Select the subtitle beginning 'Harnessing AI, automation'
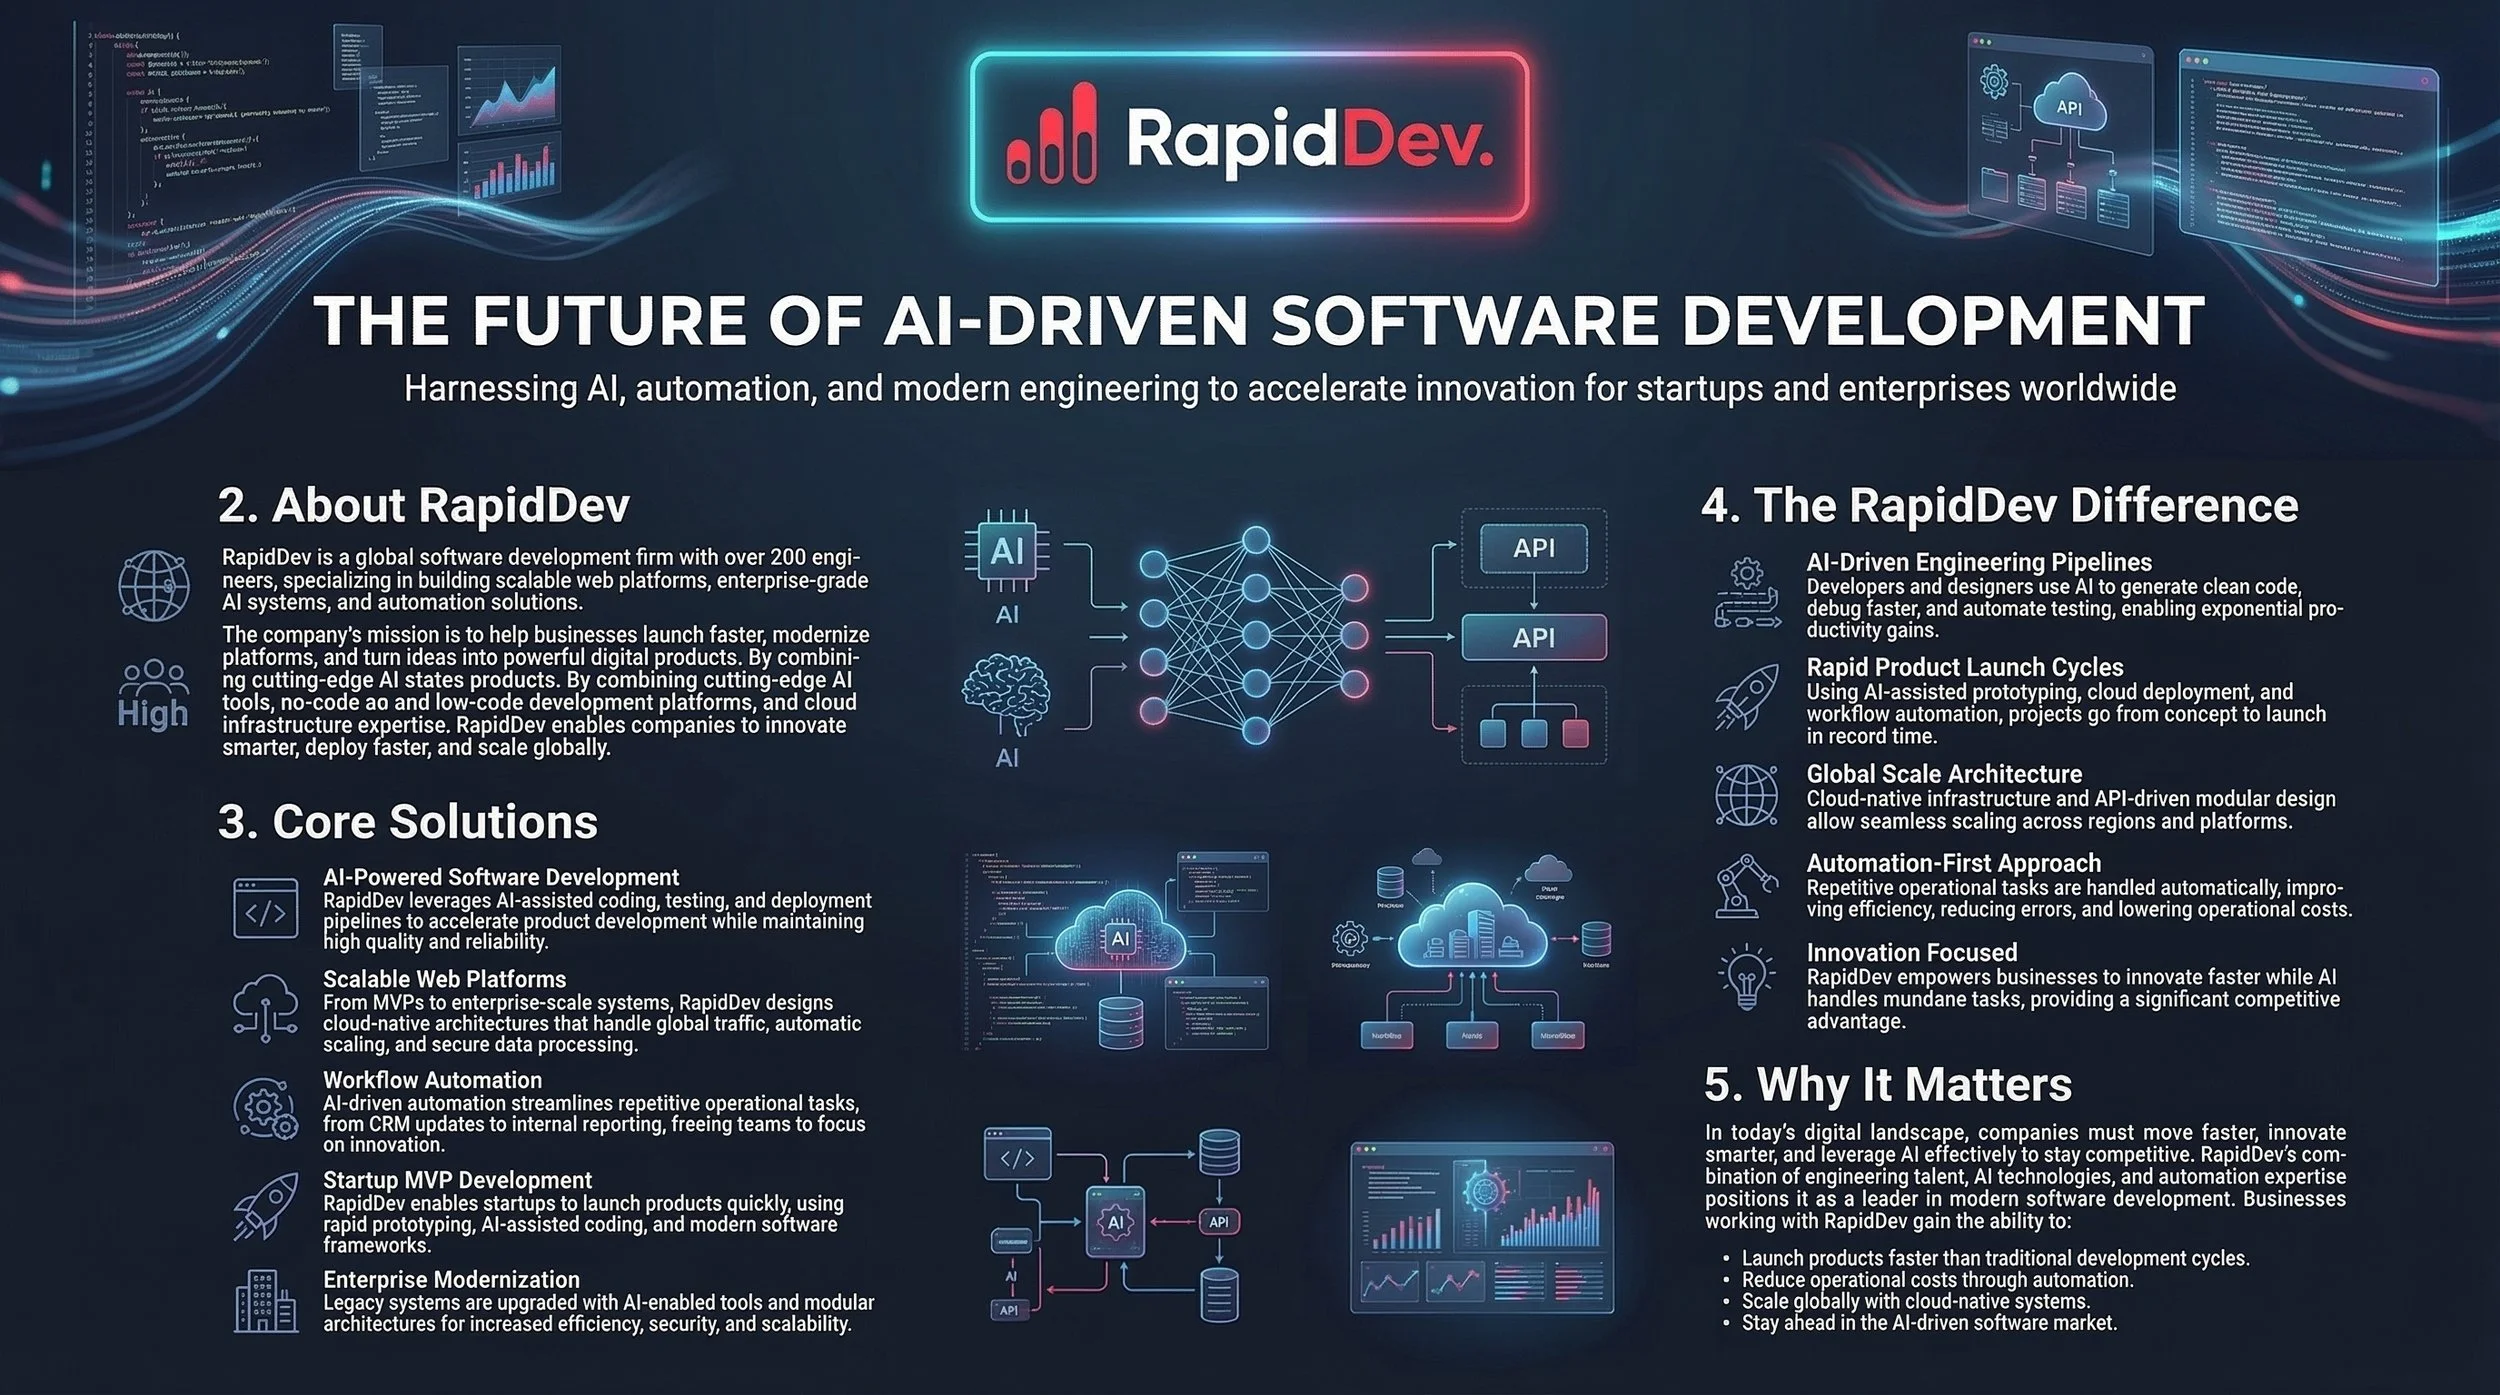The width and height of the screenshot is (2500, 1395). click(1290, 388)
